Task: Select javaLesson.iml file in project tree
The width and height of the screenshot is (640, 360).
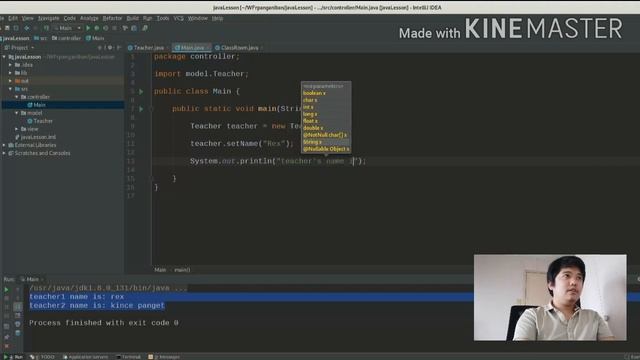Action: (x=38, y=137)
